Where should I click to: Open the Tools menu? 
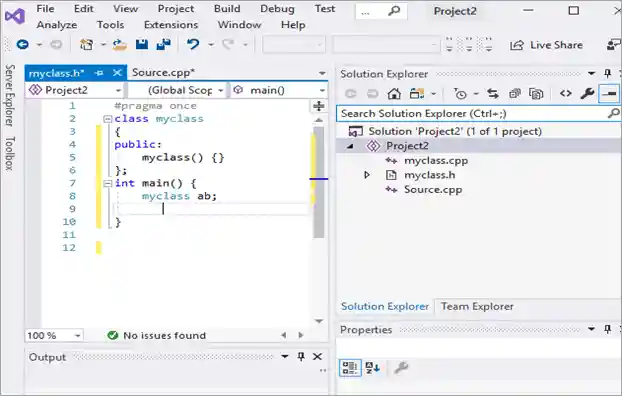pyautogui.click(x=110, y=25)
